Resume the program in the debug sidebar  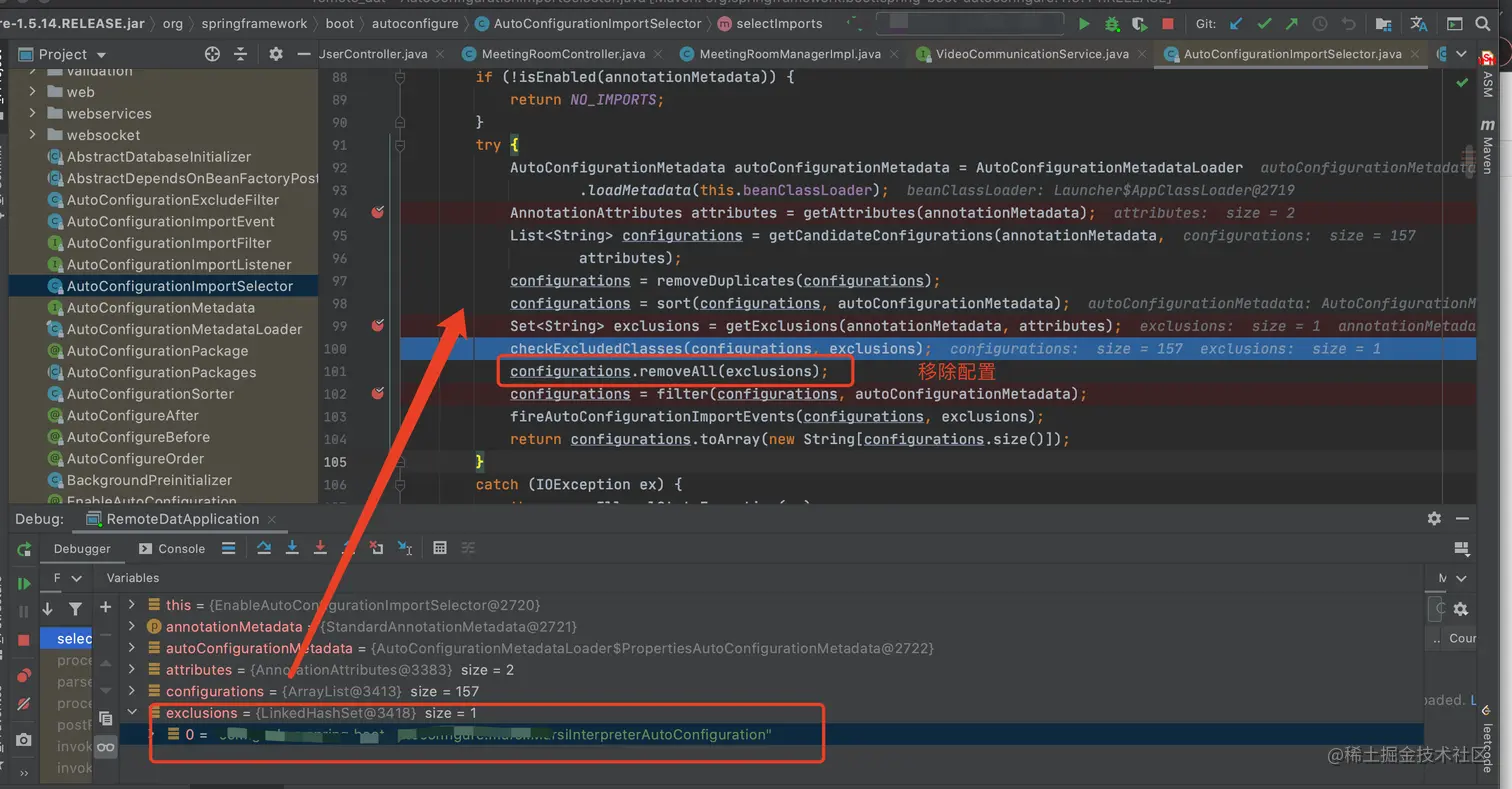[24, 584]
